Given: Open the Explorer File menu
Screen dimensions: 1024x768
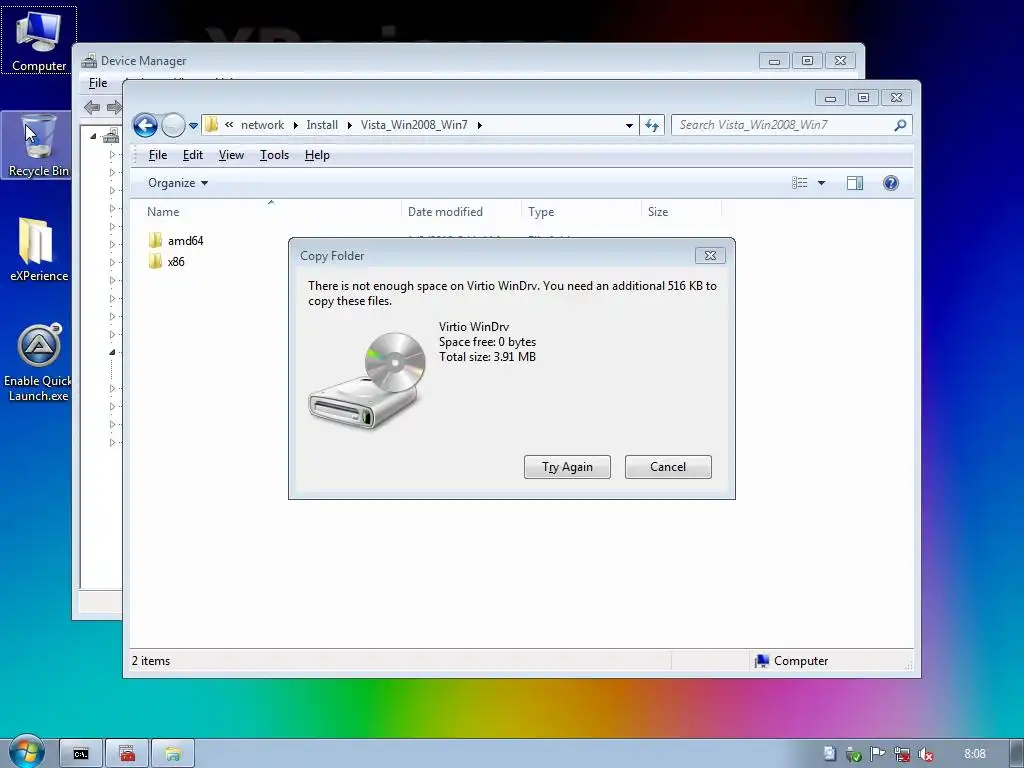Looking at the screenshot, I should [157, 155].
